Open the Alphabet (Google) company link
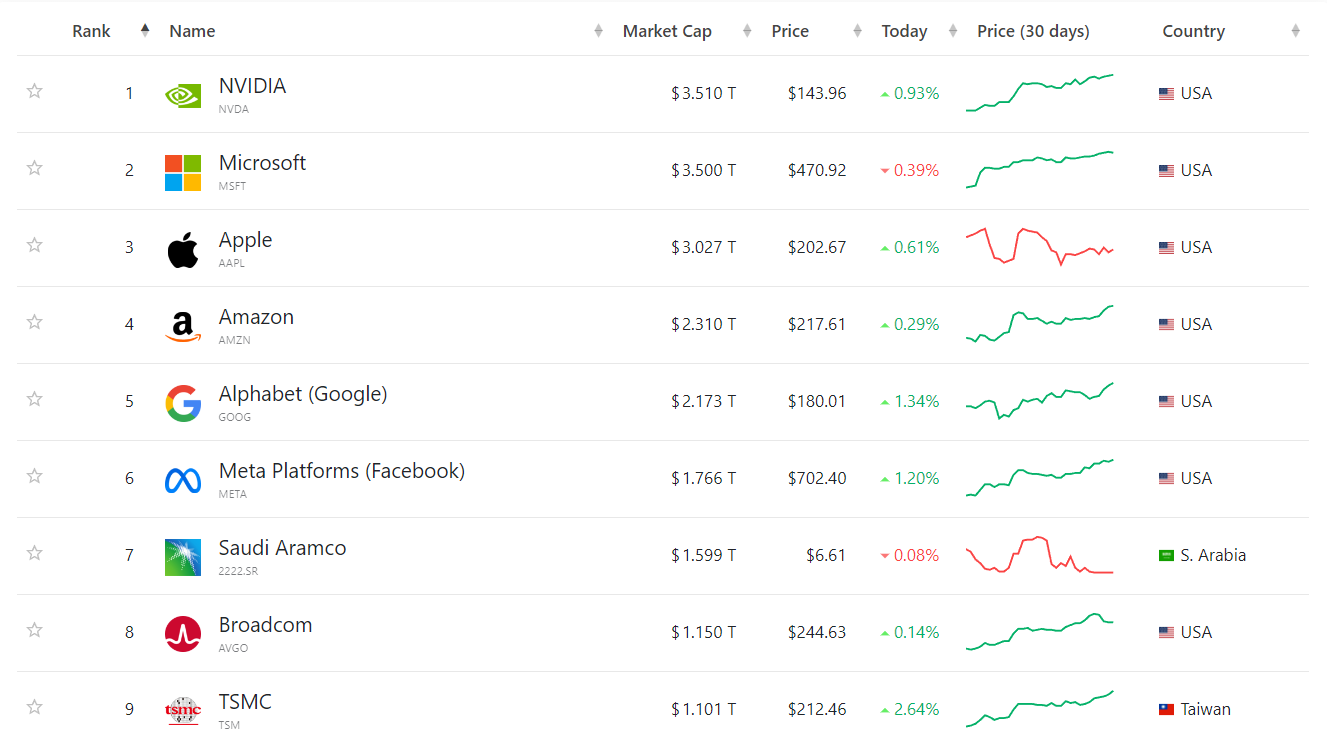The image size is (1327, 747). coord(303,394)
